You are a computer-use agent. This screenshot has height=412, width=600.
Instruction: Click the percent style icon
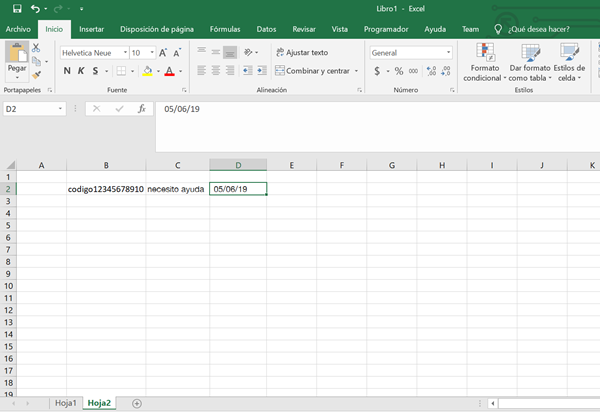398,71
